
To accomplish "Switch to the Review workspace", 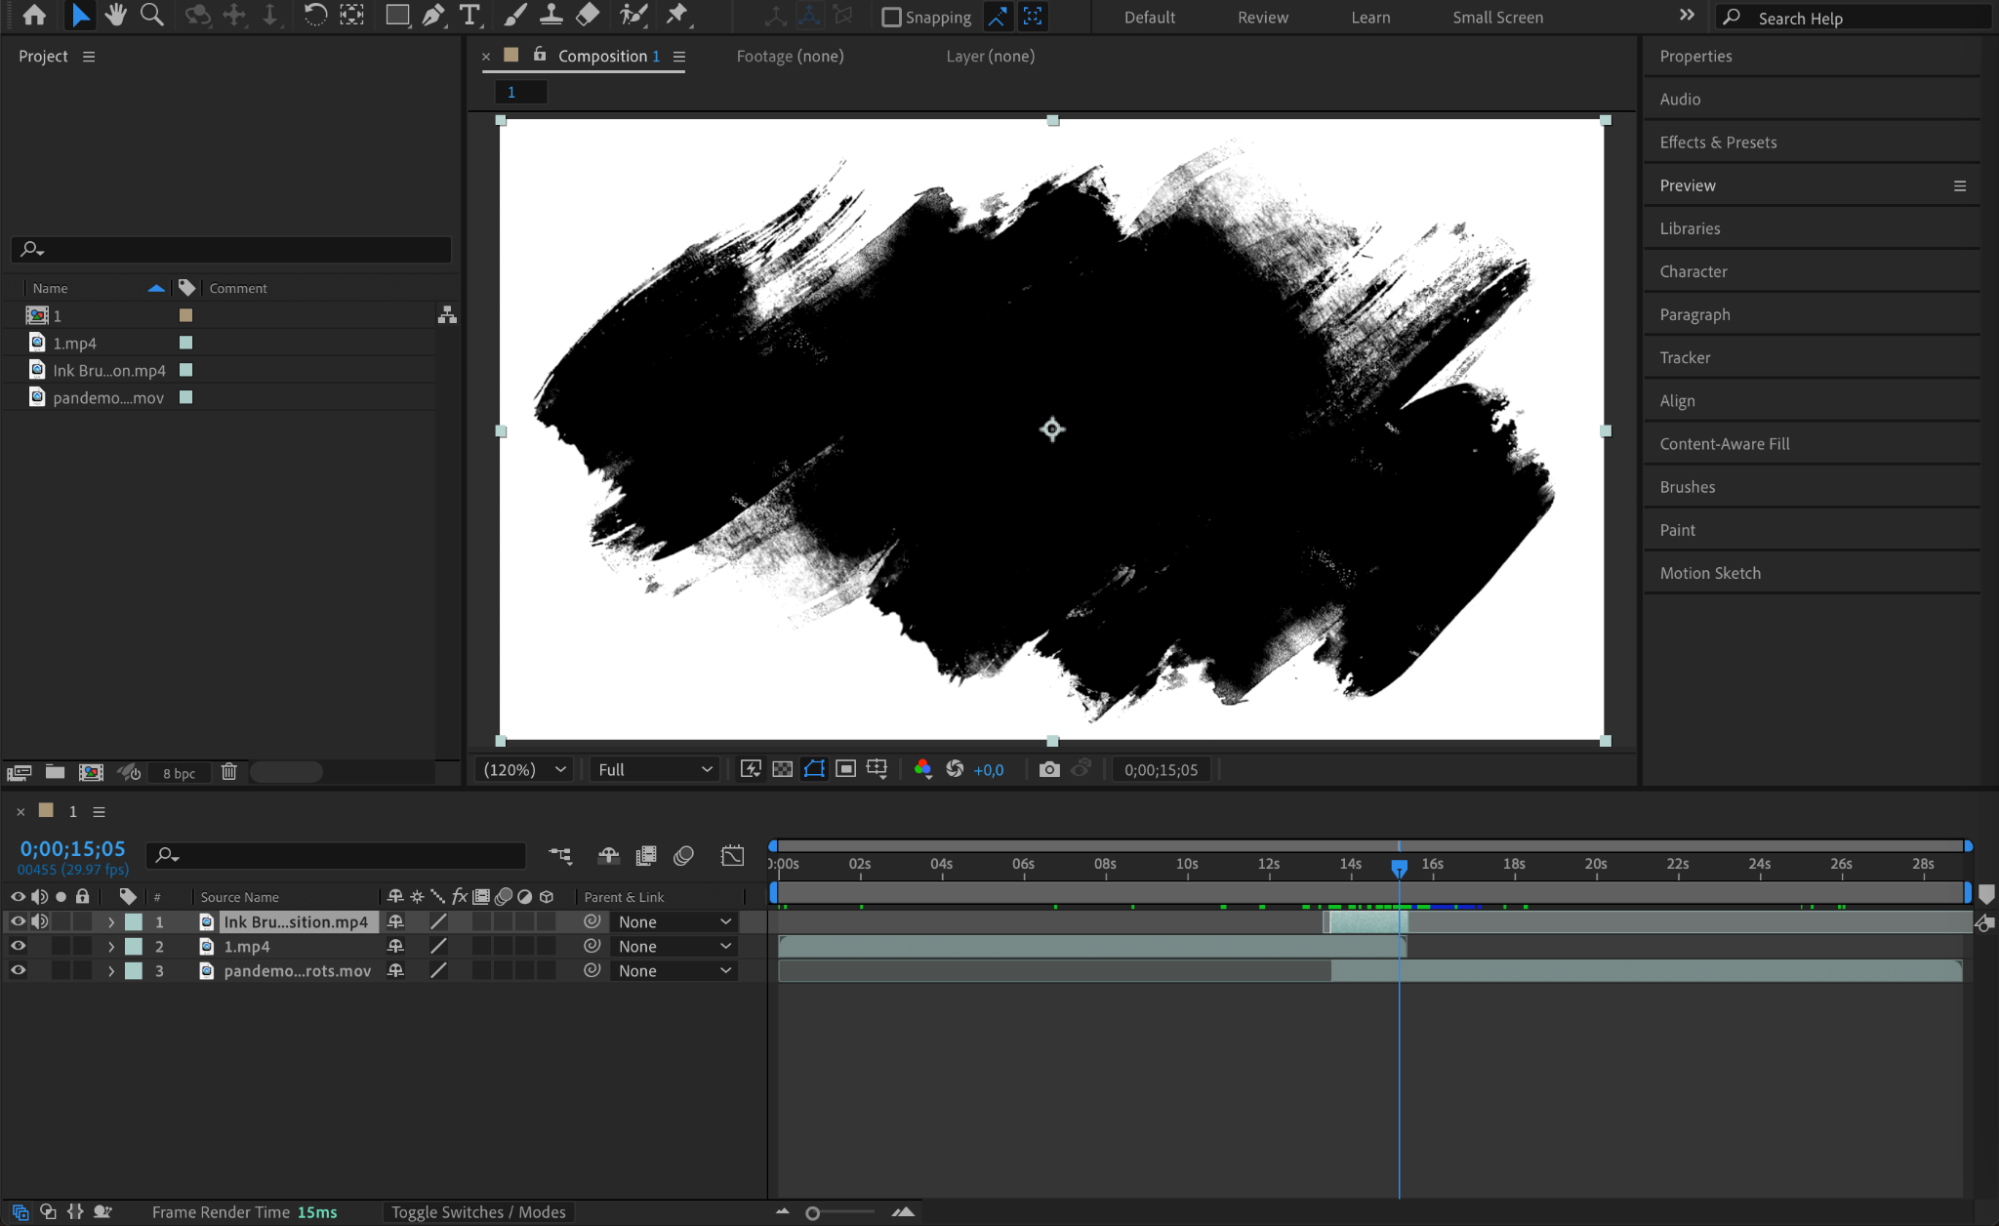I will pyautogui.click(x=1262, y=17).
